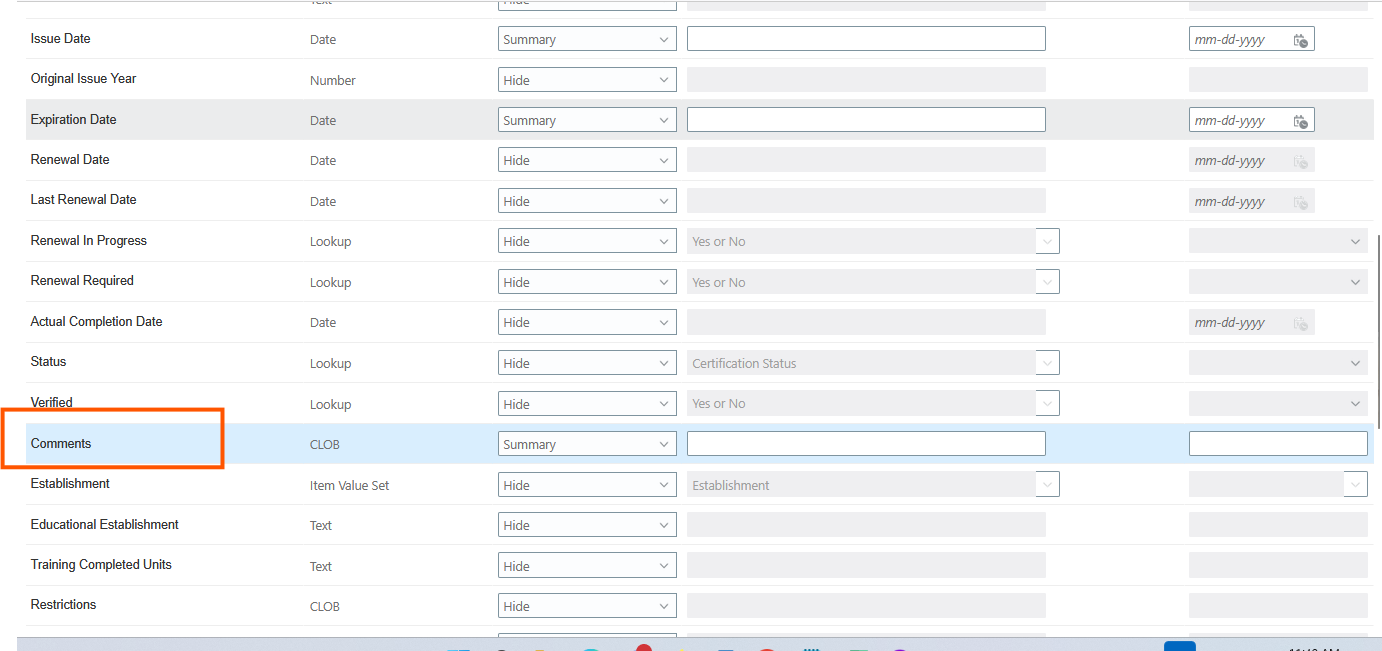Click the wide text field in Comments row
This screenshot has height=651, width=1382.
866,444
